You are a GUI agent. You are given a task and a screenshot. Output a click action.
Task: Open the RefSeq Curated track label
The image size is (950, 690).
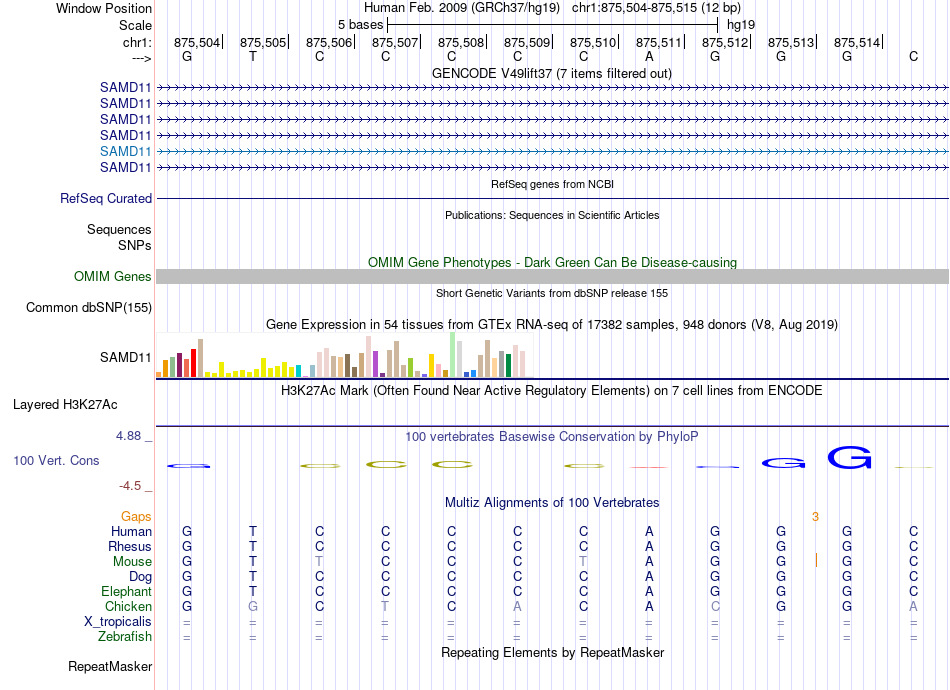point(106,199)
